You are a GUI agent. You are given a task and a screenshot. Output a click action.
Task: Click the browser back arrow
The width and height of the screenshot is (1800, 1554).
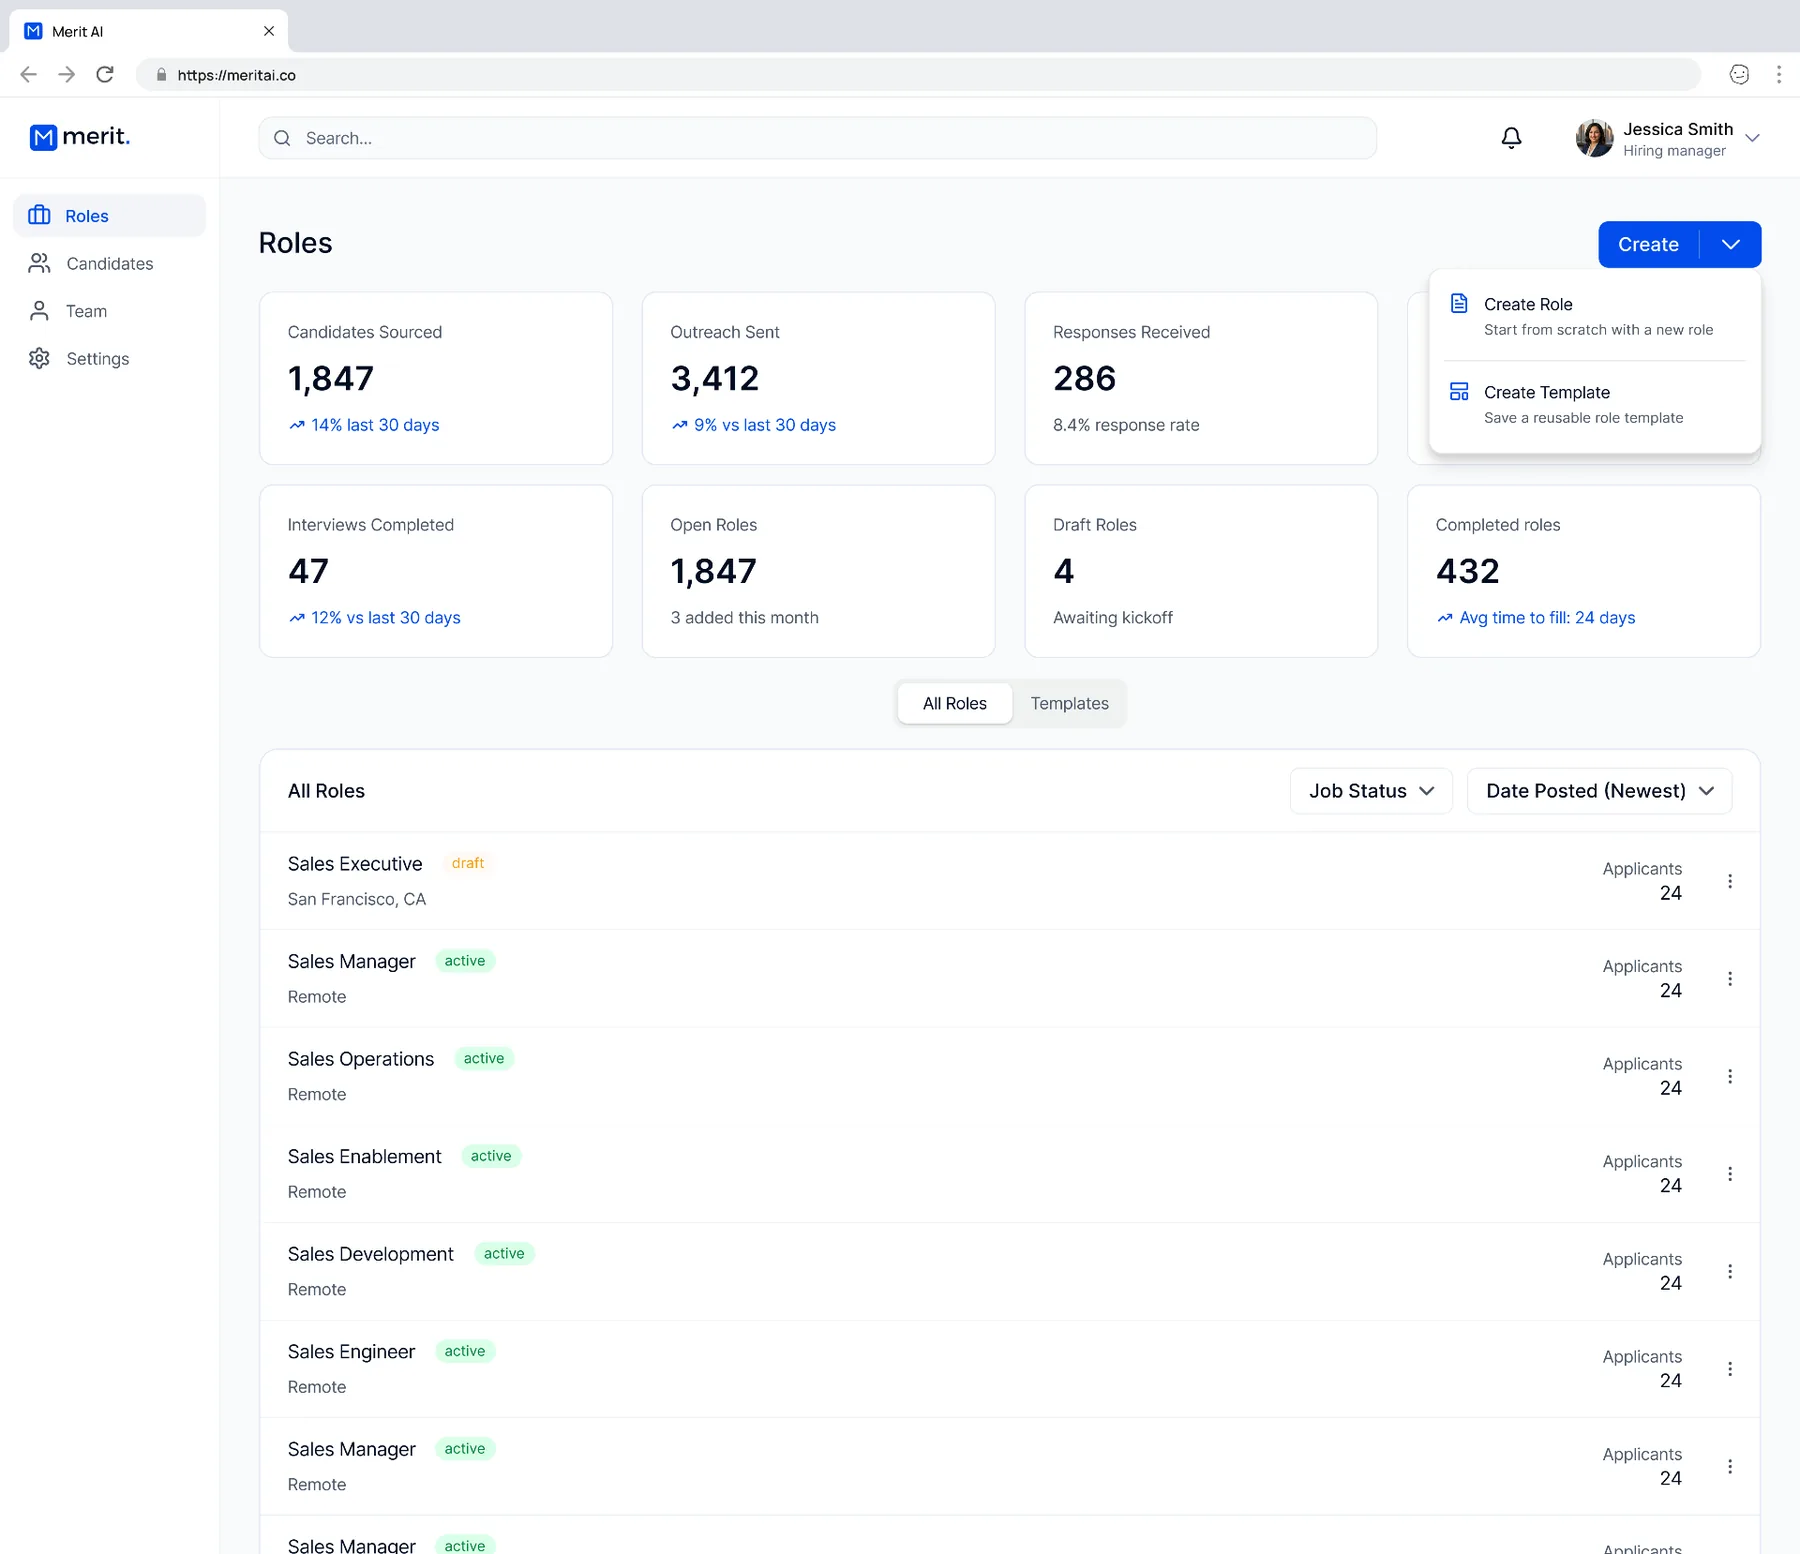28,74
